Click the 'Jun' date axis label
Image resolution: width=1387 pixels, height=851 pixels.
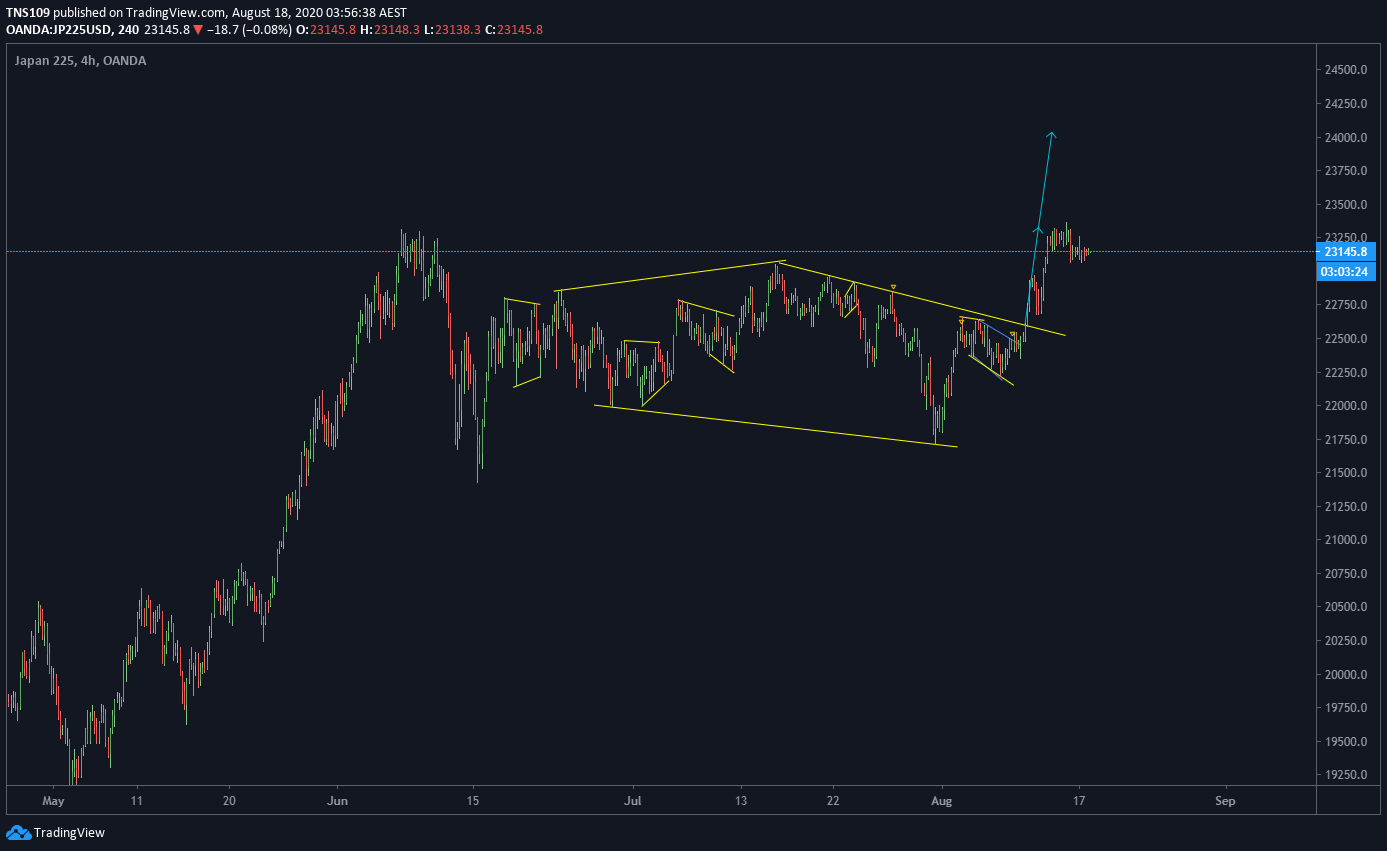338,801
